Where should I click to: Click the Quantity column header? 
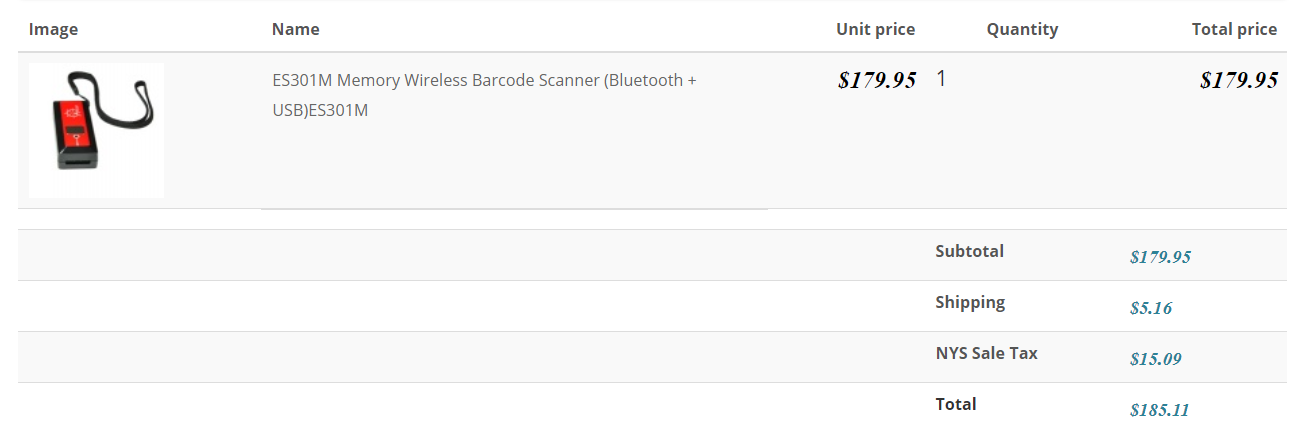pyautogui.click(x=1022, y=29)
